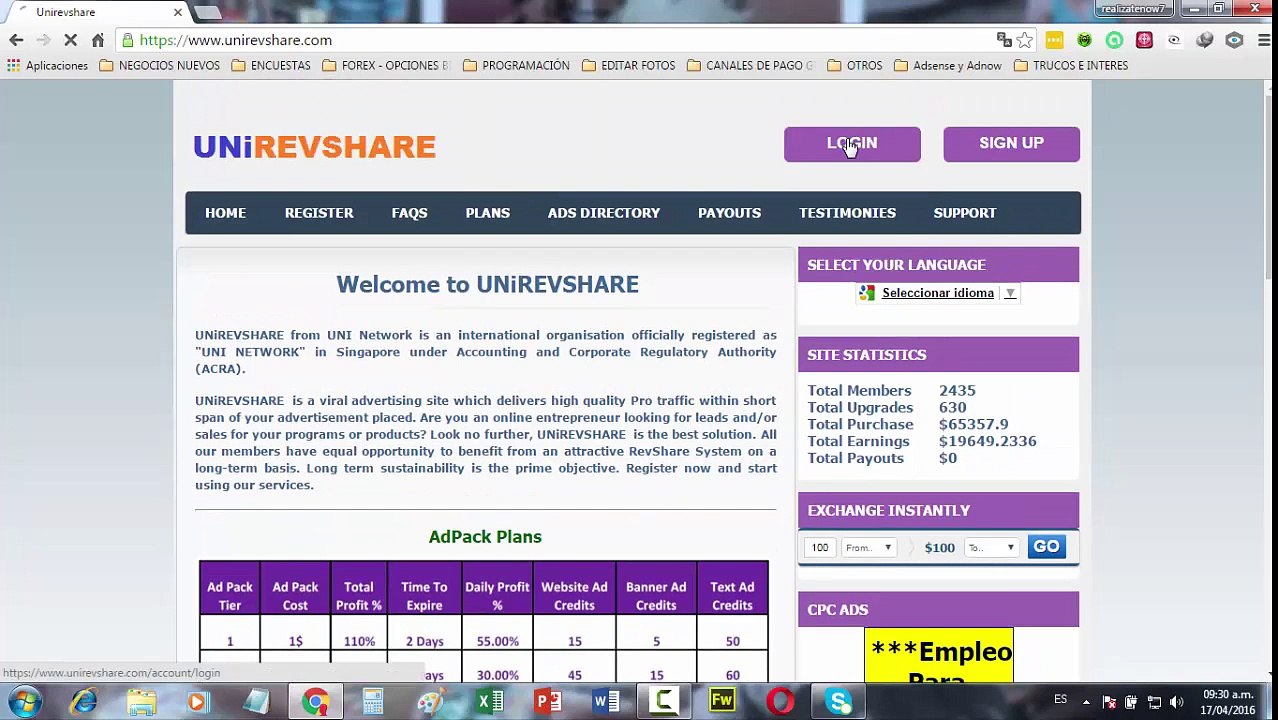Open the Chrome hamburger menu
This screenshot has height=720, width=1278.
pyautogui.click(x=1263, y=40)
